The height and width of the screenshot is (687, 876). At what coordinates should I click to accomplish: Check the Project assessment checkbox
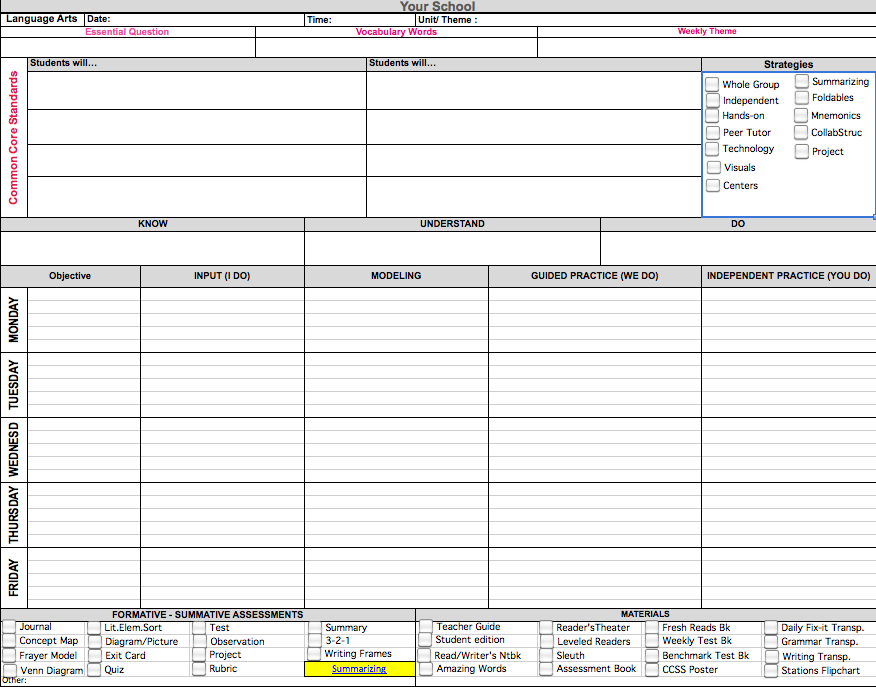tap(199, 654)
